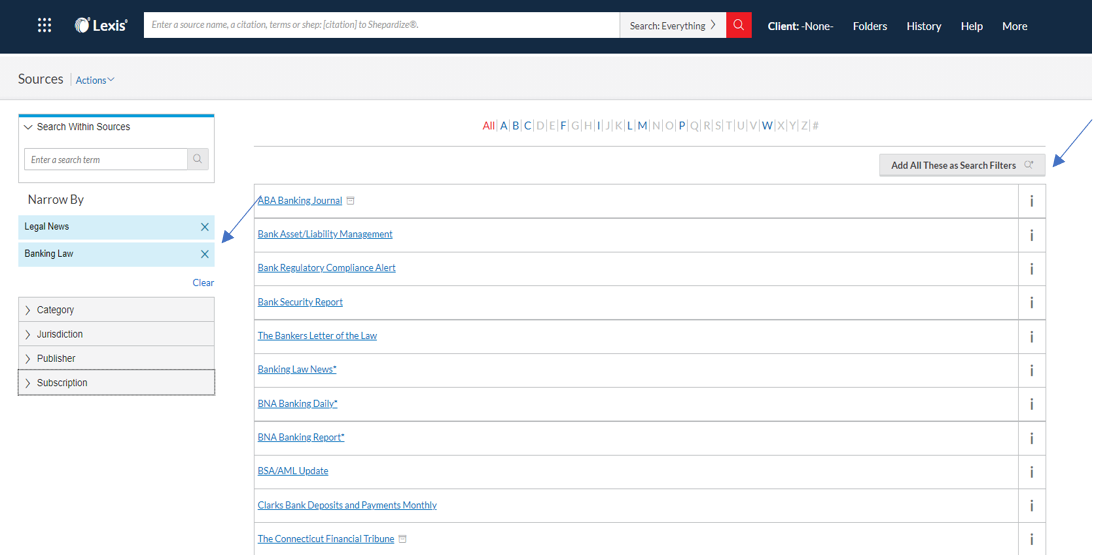Open Bank Asset/Liability Management link
Image resolution: width=1093 pixels, height=555 pixels.
click(325, 234)
